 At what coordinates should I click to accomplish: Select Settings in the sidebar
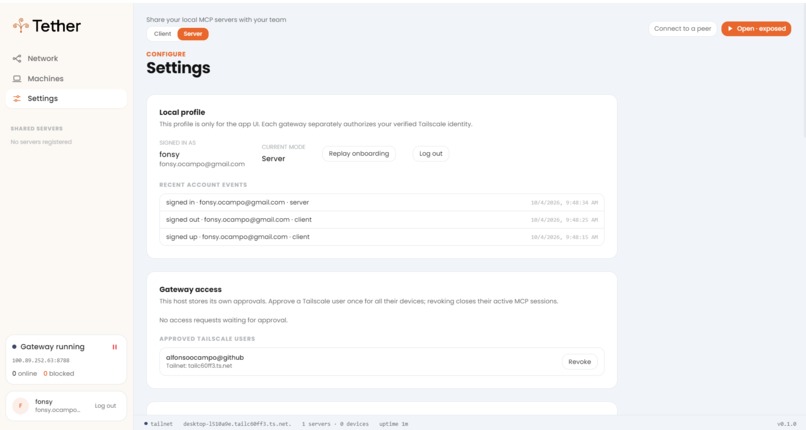pyautogui.click(x=66, y=99)
